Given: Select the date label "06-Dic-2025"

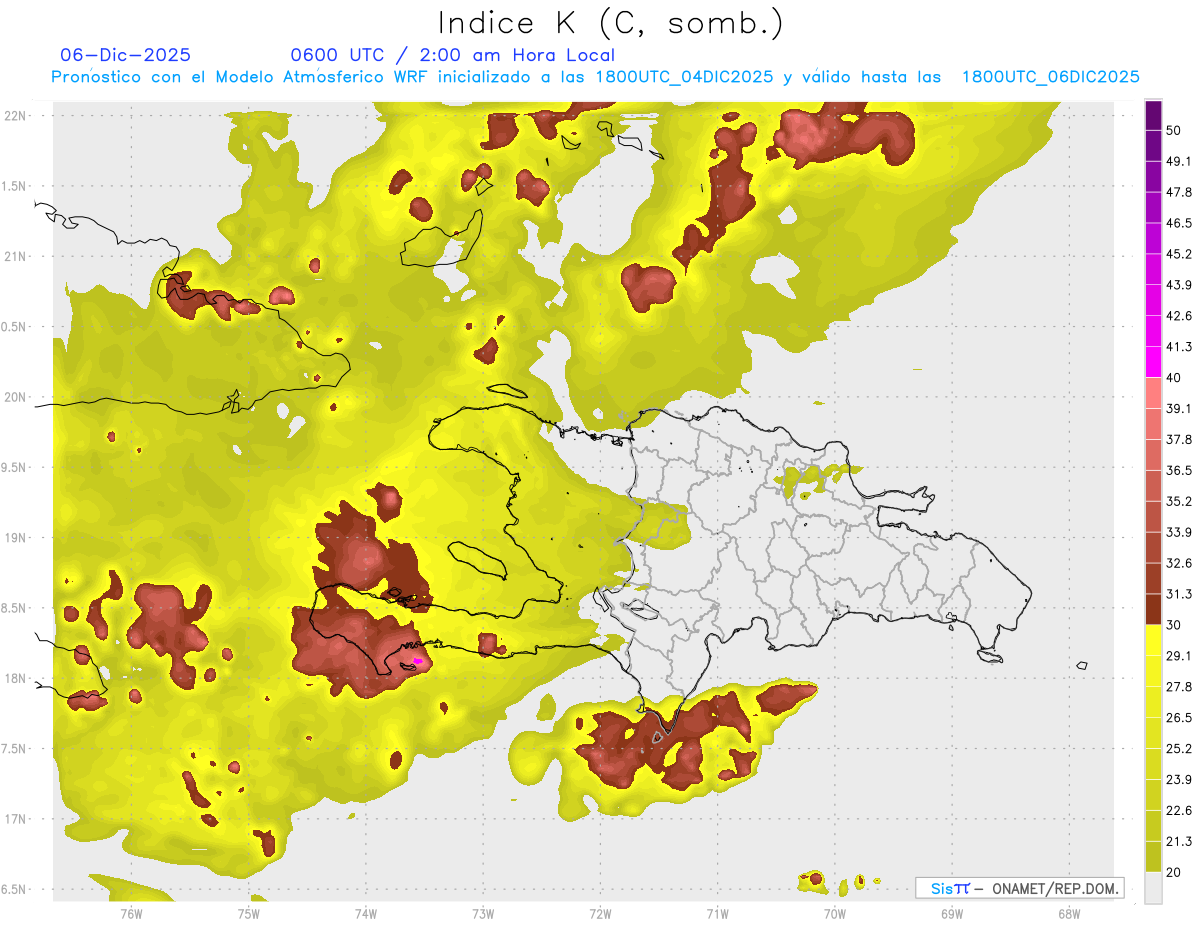Looking at the screenshot, I should click(x=125, y=55).
